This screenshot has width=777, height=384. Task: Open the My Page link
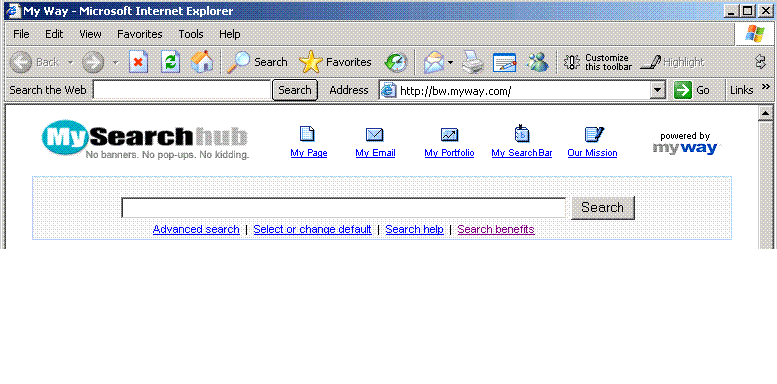tap(309, 153)
